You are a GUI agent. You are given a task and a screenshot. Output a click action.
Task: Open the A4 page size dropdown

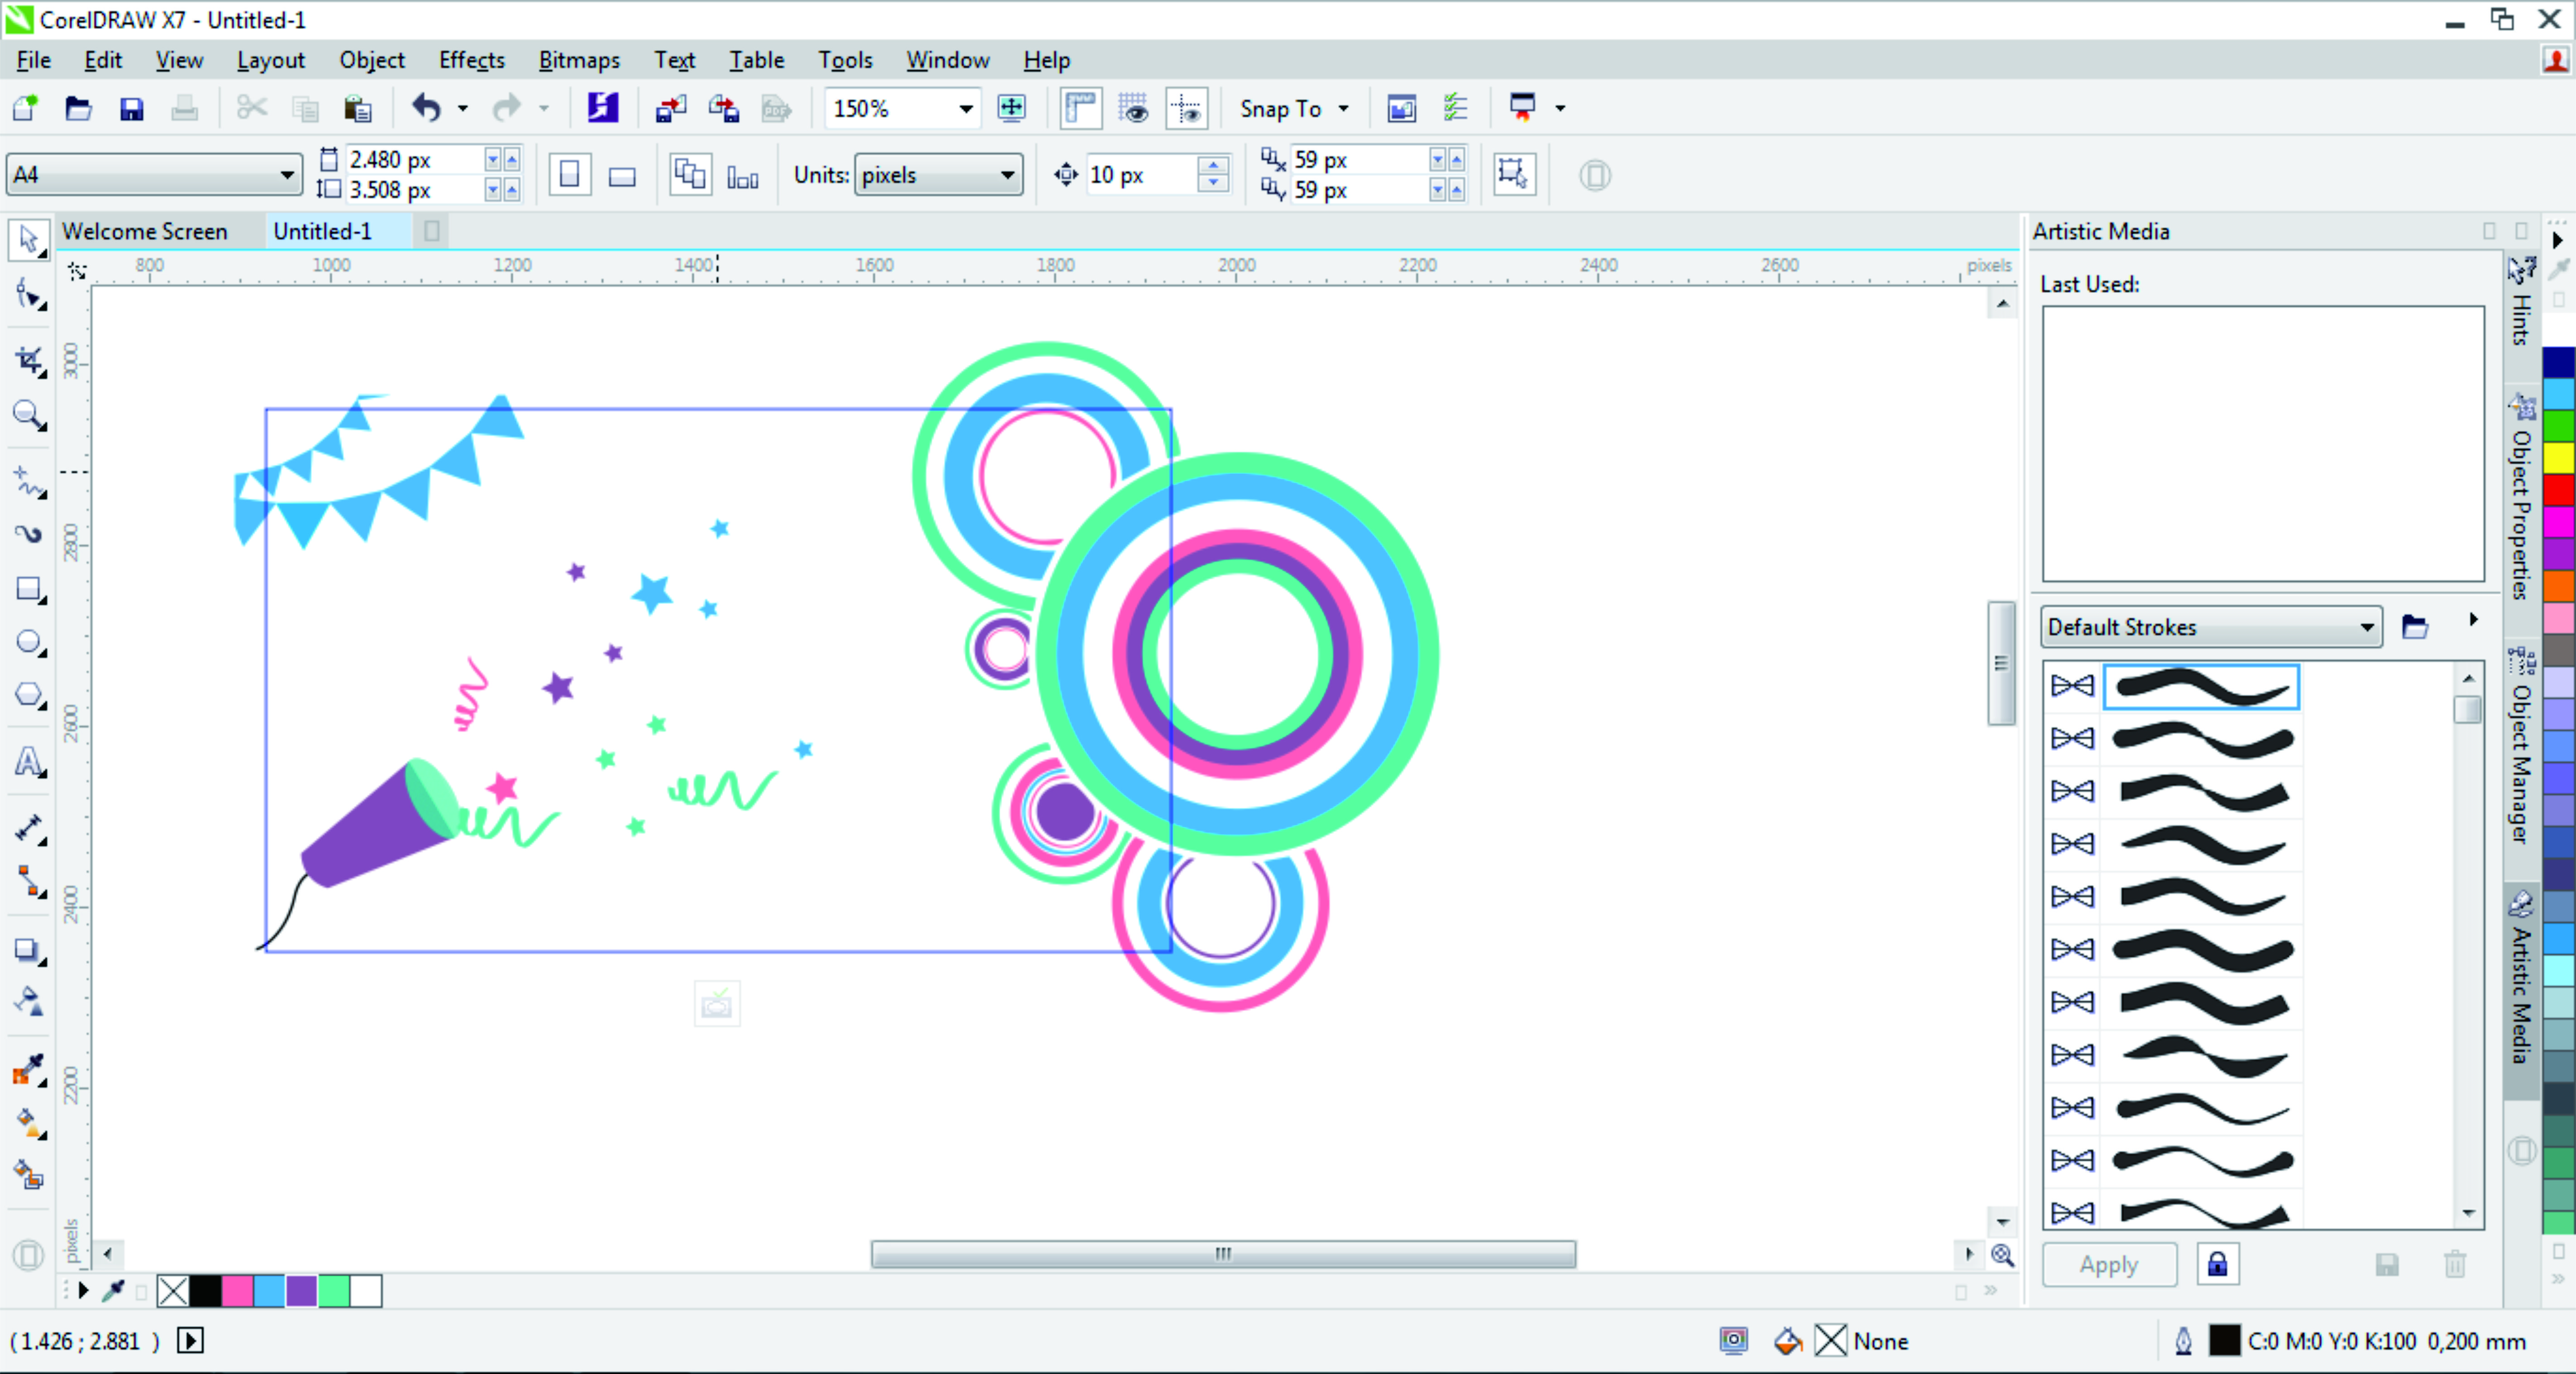[154, 175]
